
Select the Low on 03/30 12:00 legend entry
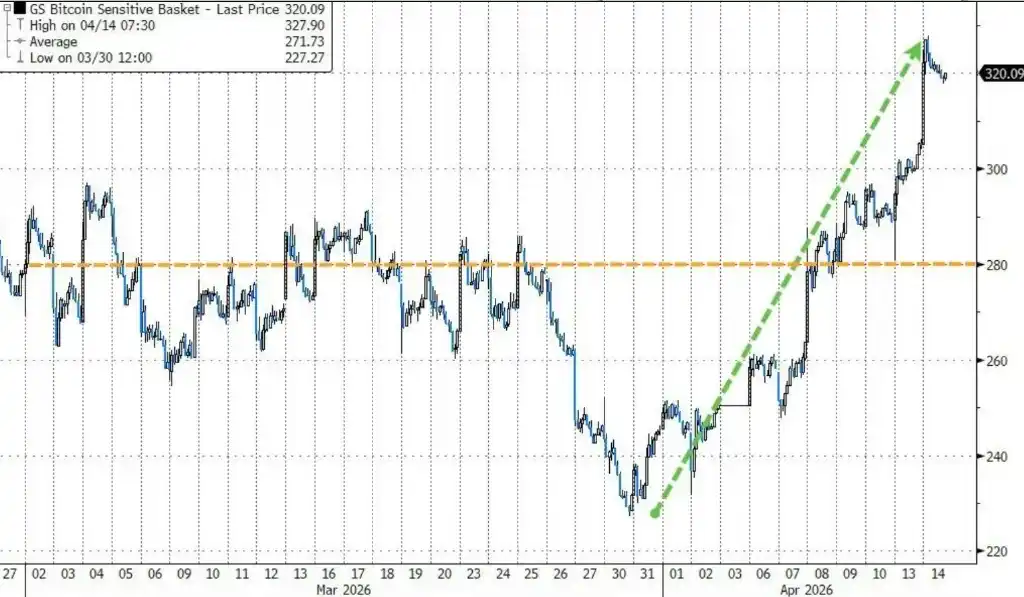coord(76,57)
